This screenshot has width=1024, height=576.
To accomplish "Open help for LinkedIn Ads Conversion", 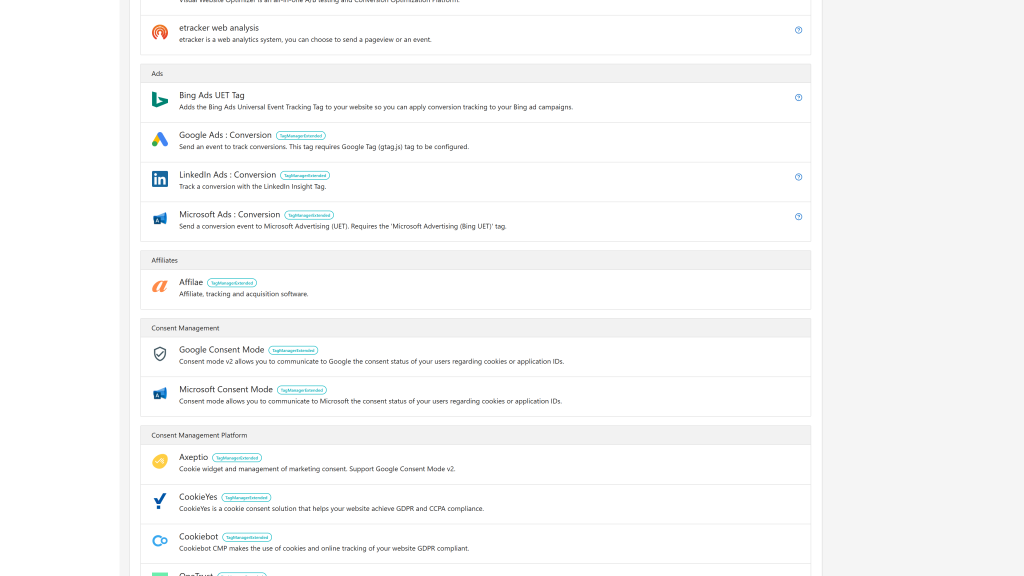I will [x=798, y=177].
